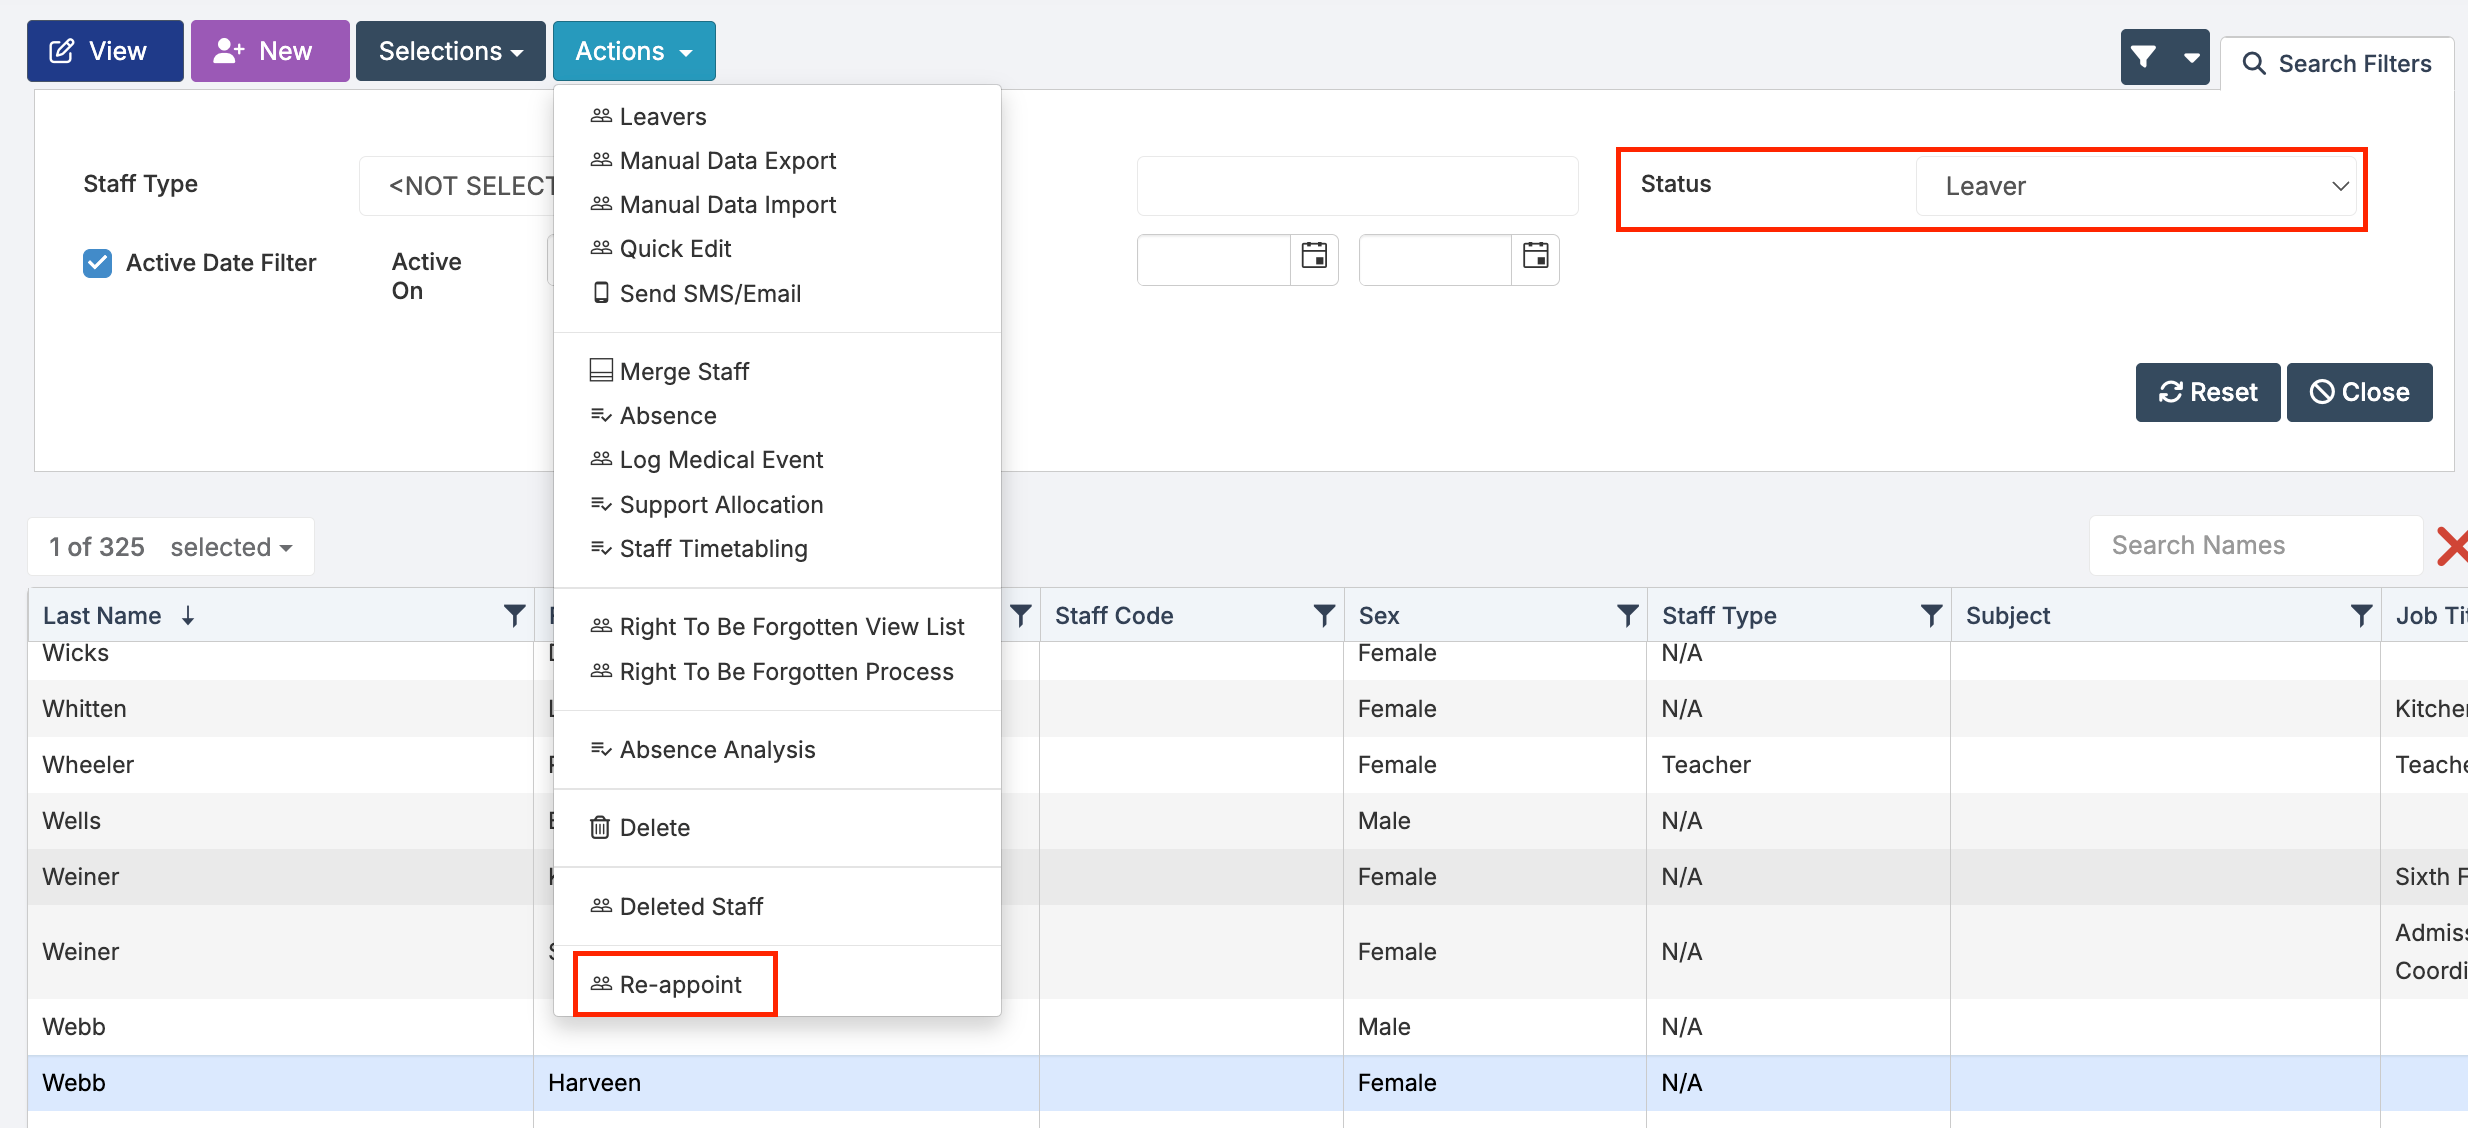
Task: Open the '1 of 325 selected' dropdown
Action: tap(171, 547)
